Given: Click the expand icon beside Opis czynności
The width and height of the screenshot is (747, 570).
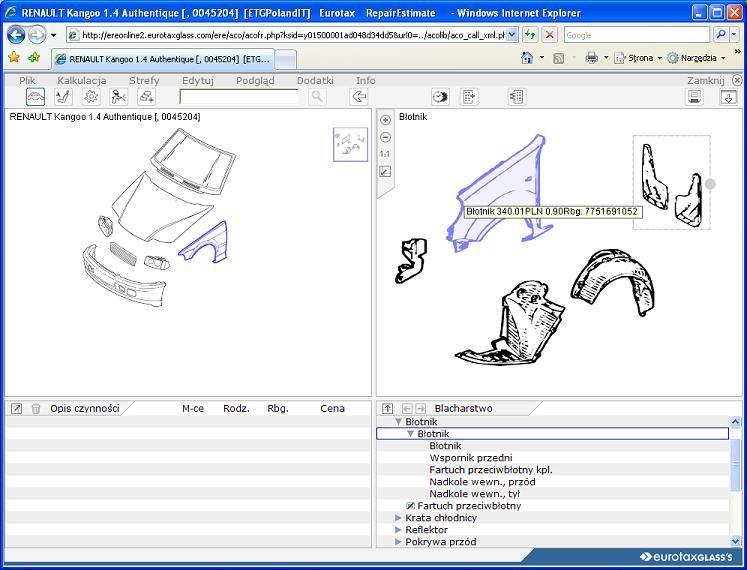Looking at the screenshot, I should click(x=16, y=408).
